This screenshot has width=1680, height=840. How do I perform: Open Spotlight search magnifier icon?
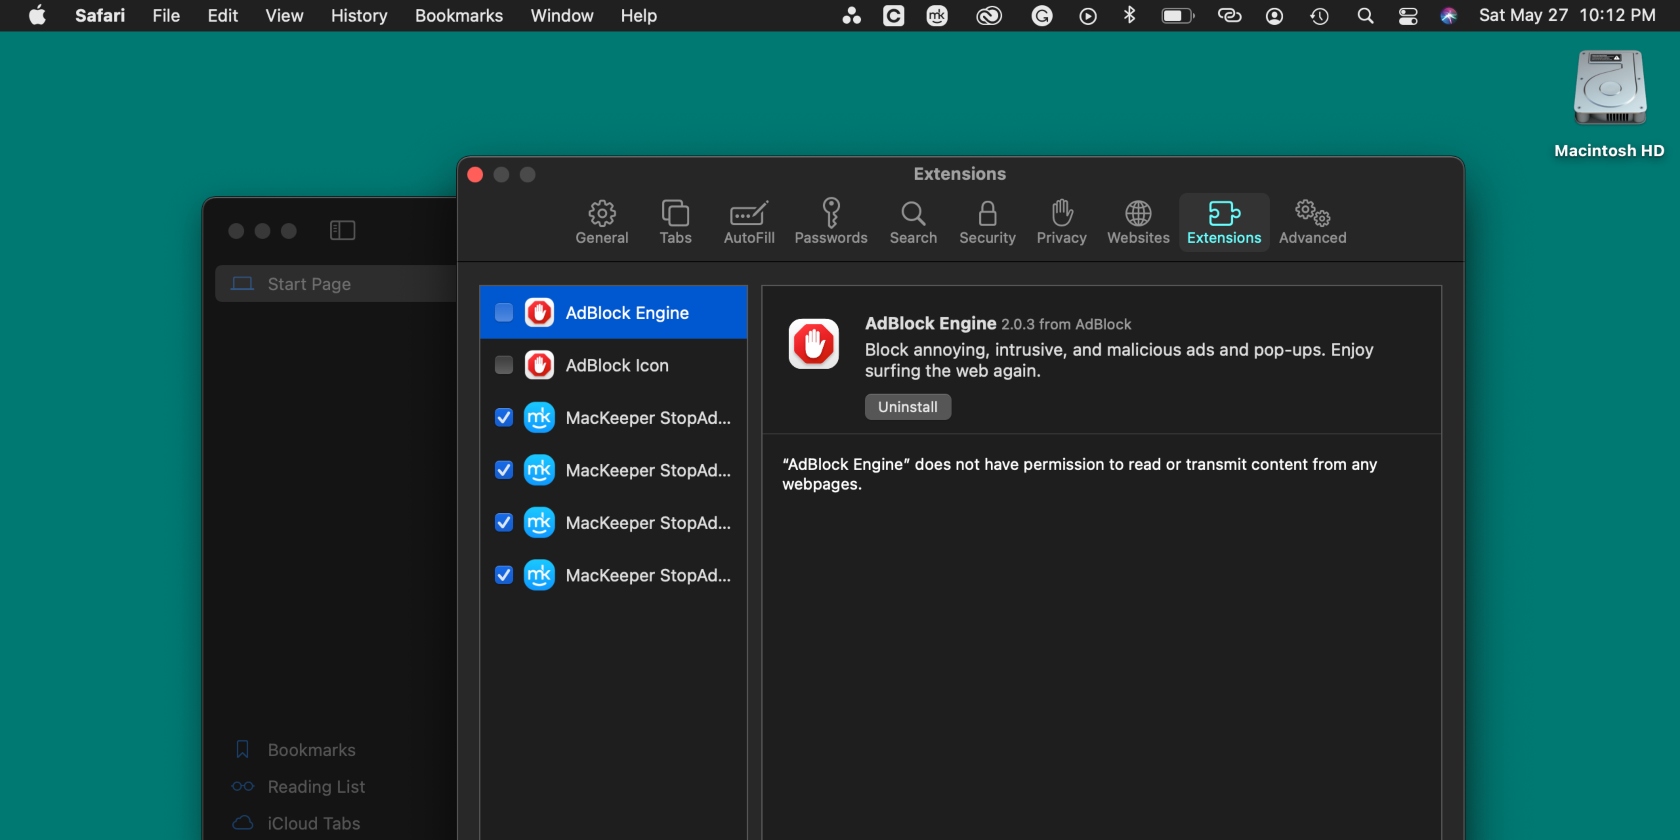[1365, 16]
